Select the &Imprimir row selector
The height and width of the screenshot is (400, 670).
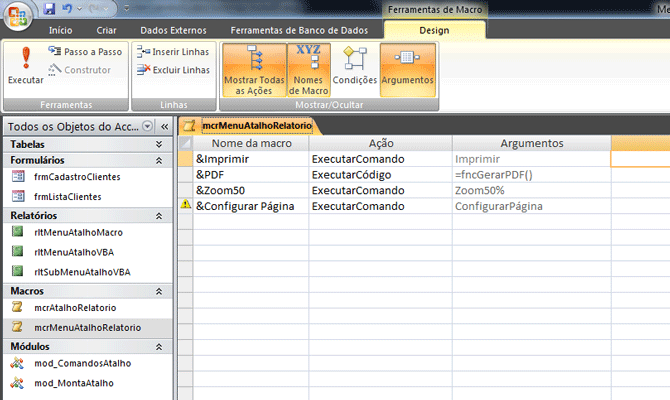point(185,159)
